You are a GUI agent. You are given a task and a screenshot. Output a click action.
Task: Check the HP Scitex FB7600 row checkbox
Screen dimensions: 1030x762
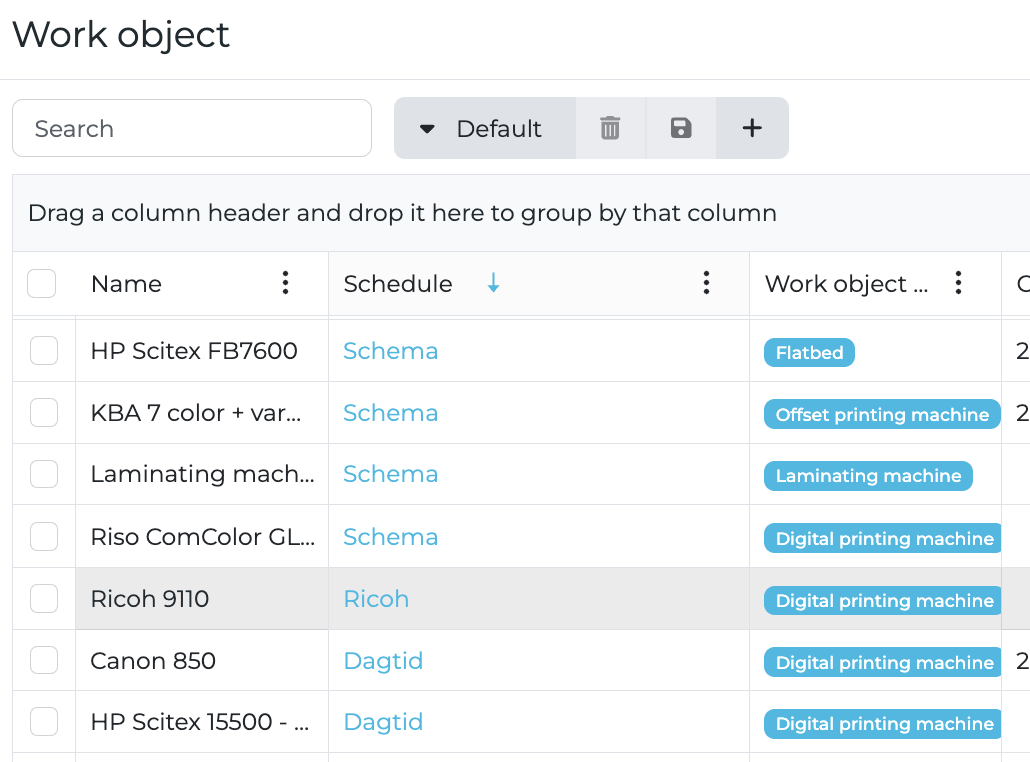click(x=44, y=351)
